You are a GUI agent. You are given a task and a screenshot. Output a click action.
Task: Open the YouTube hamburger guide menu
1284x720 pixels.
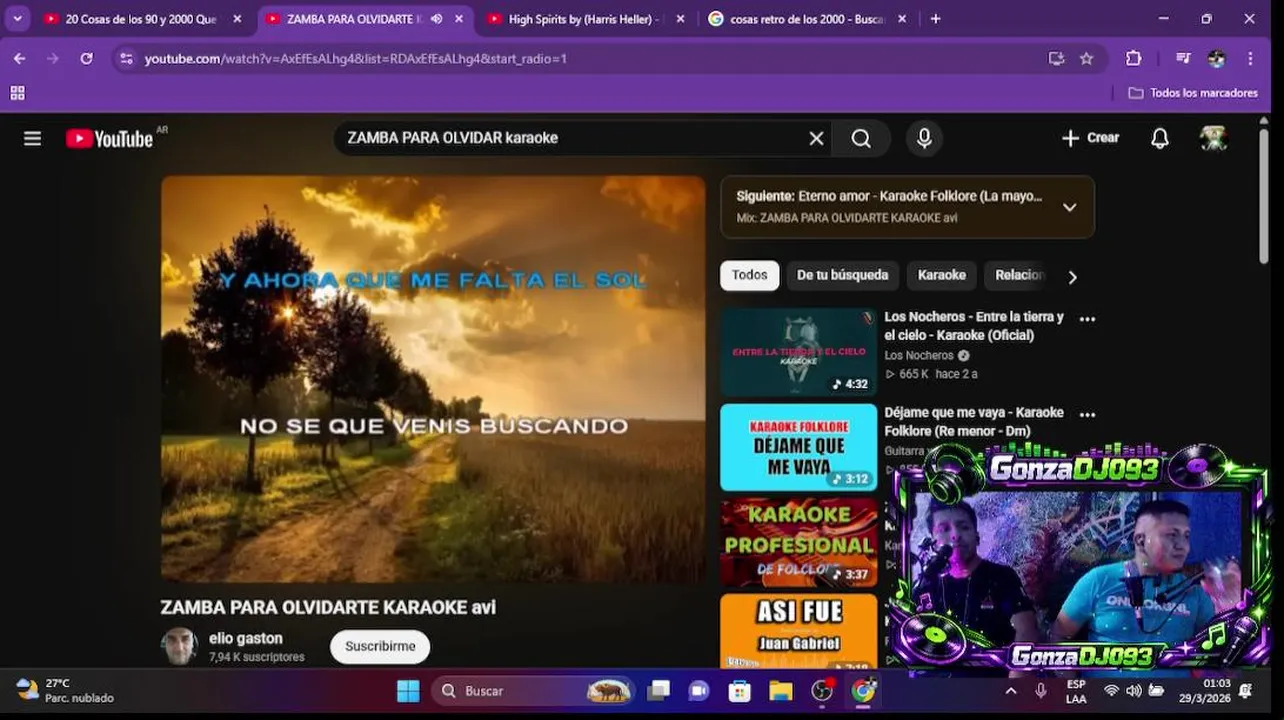point(33,138)
